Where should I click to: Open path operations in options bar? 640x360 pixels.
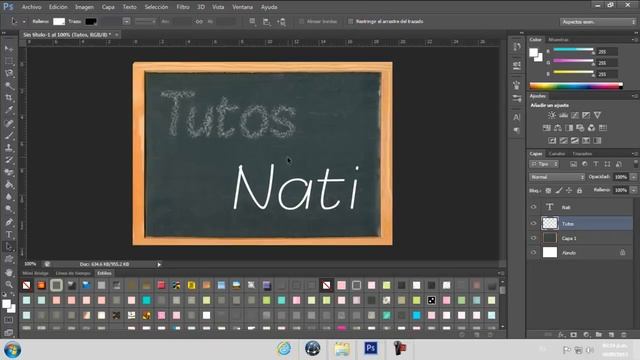click(x=253, y=22)
